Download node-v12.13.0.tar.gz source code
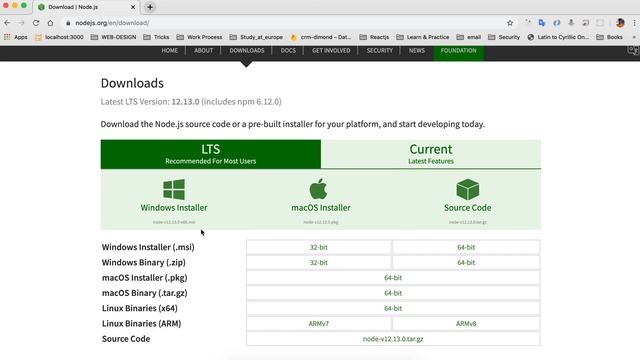 click(393, 339)
